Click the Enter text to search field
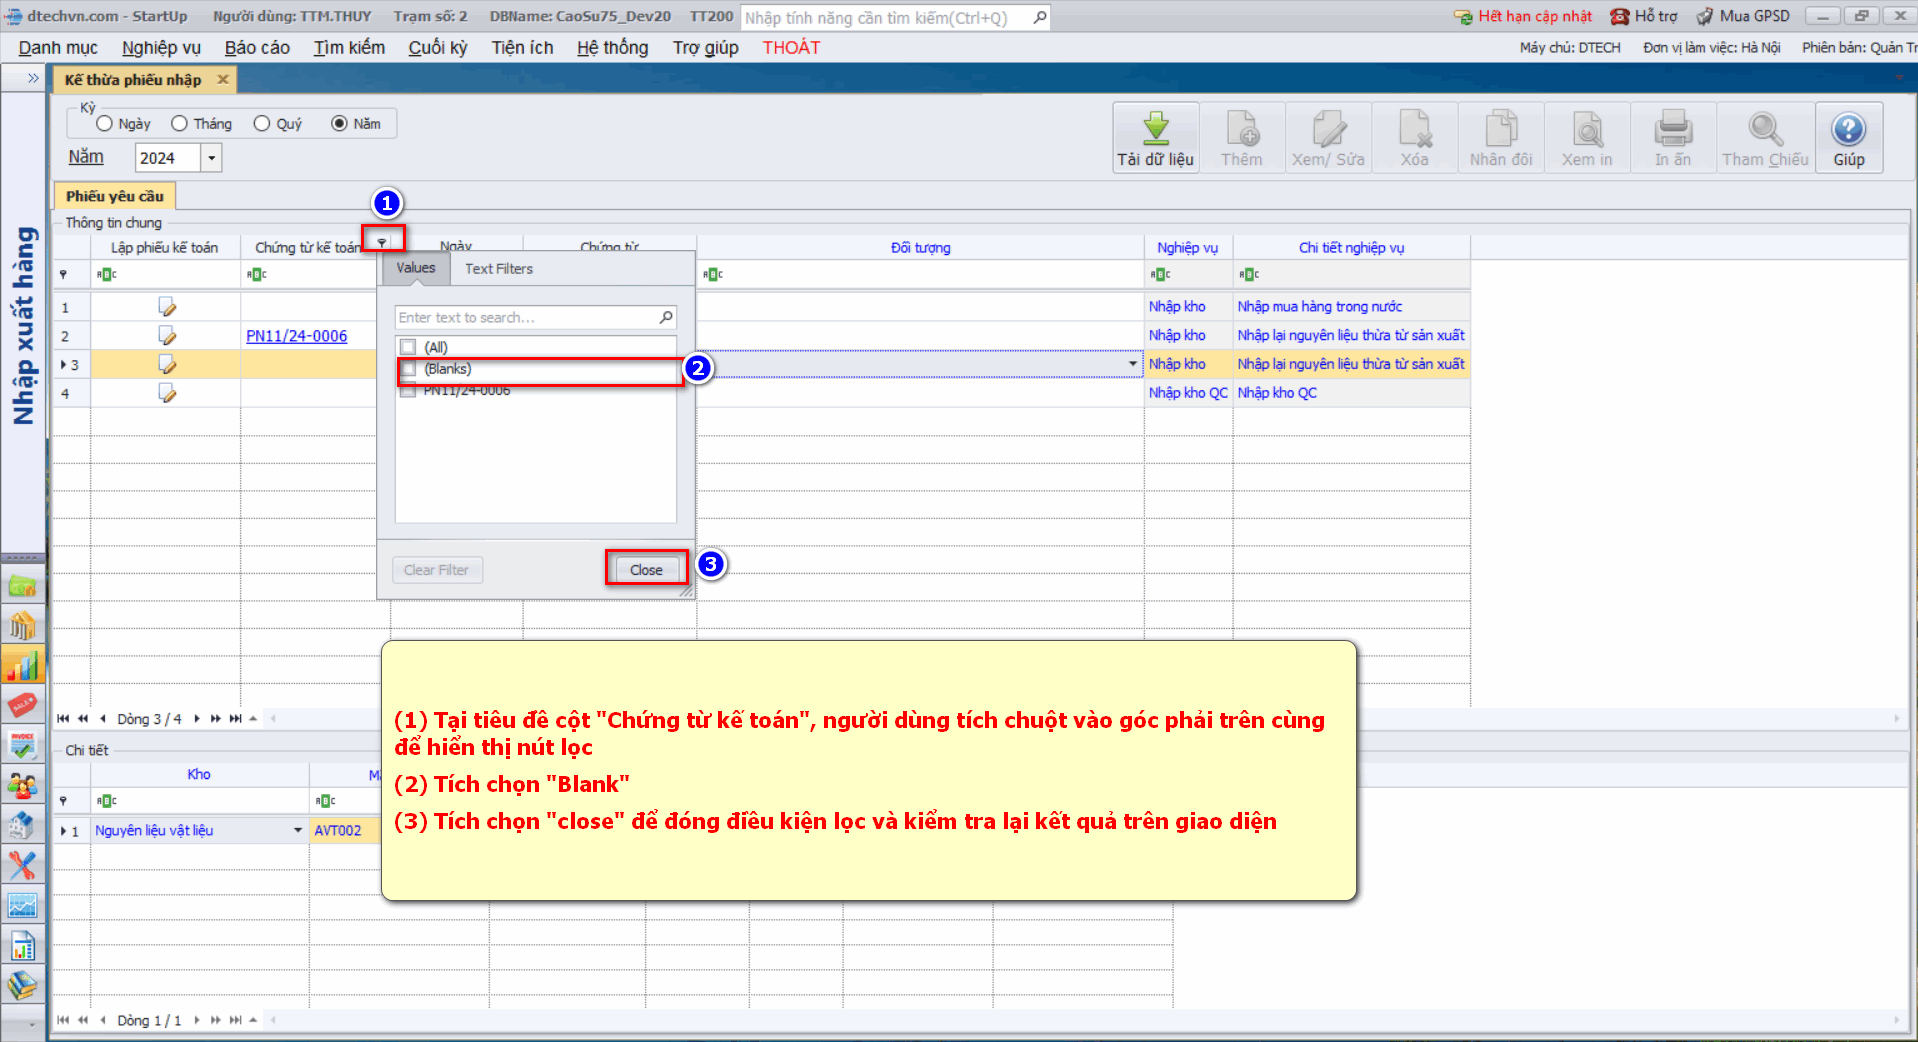This screenshot has width=1918, height=1042. (x=525, y=317)
